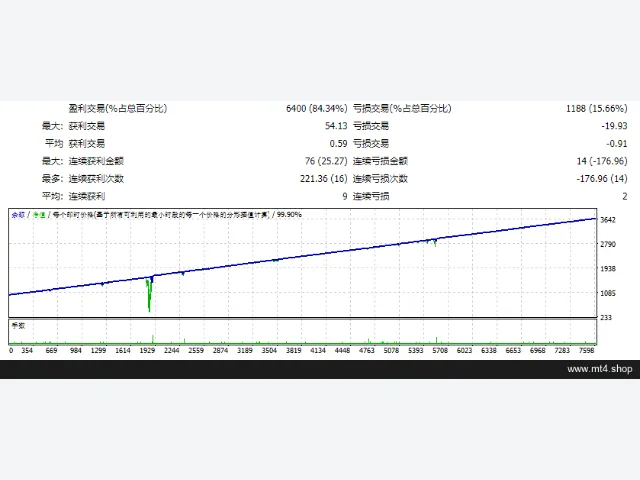Click the 7598 x-axis label

click(587, 350)
